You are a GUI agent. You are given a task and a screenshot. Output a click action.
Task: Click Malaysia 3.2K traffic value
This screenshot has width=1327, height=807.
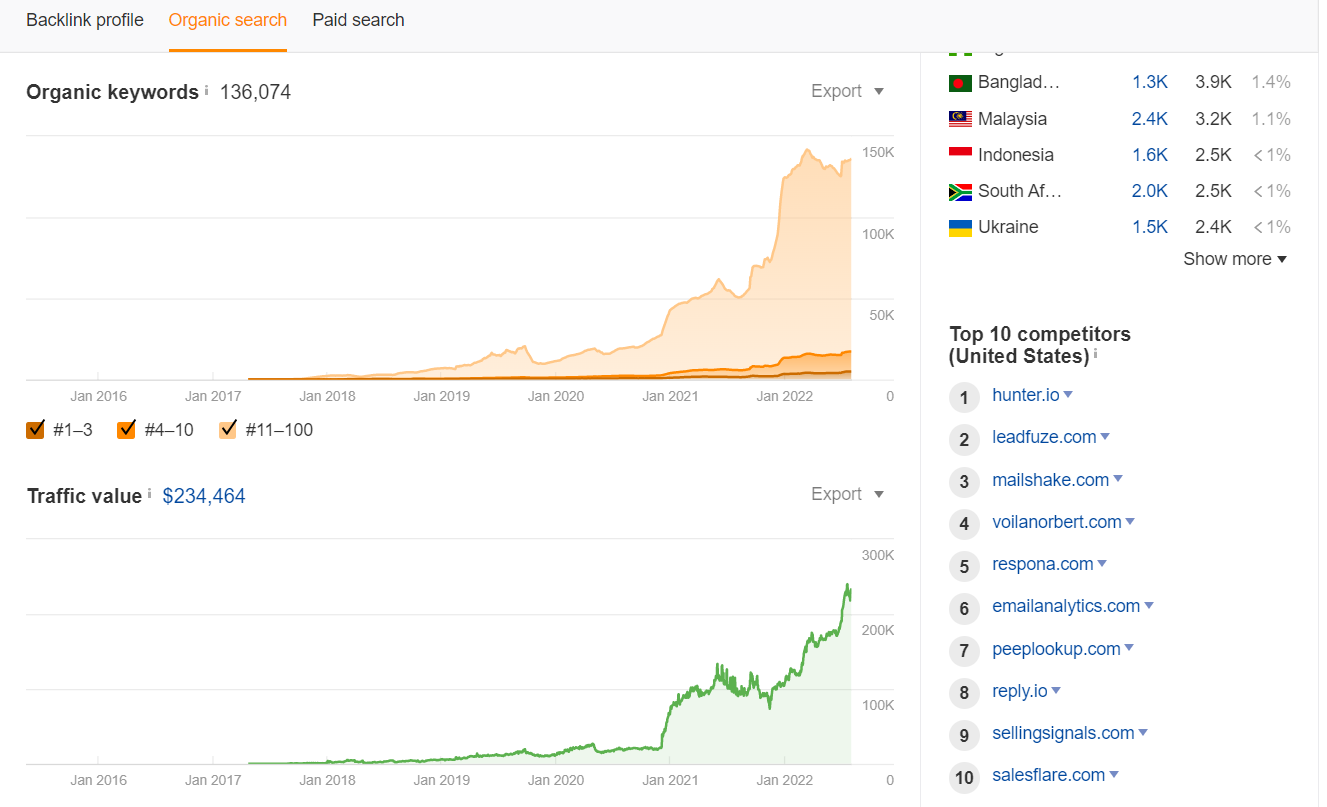point(1213,119)
